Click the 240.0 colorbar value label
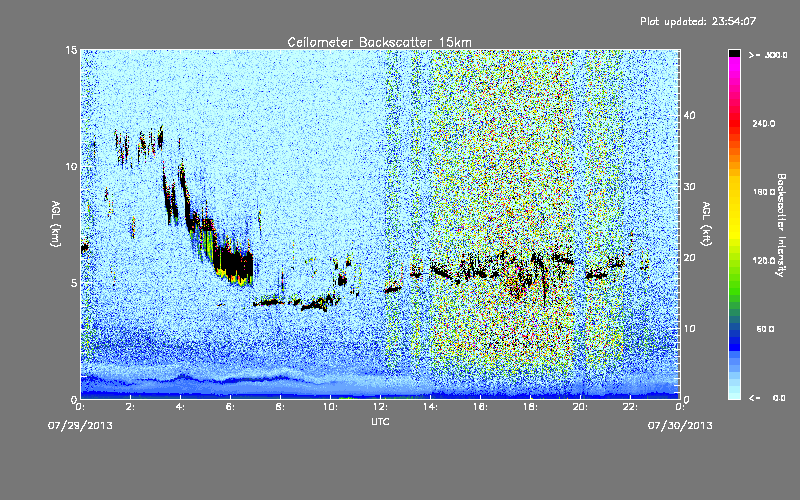This screenshot has height=500, width=800. point(763,123)
